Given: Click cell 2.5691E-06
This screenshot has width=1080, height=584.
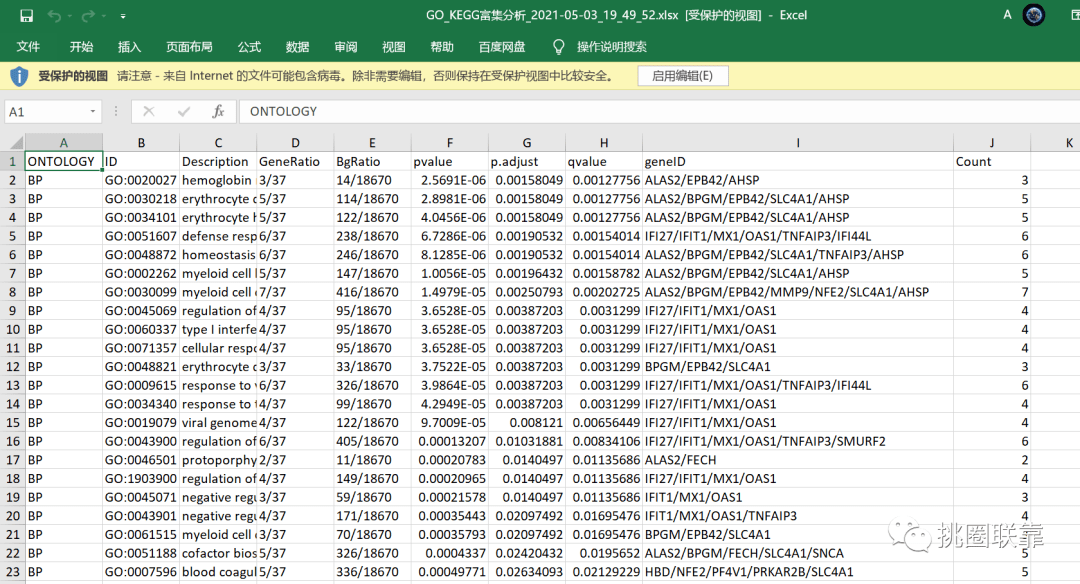Looking at the screenshot, I should [x=450, y=180].
